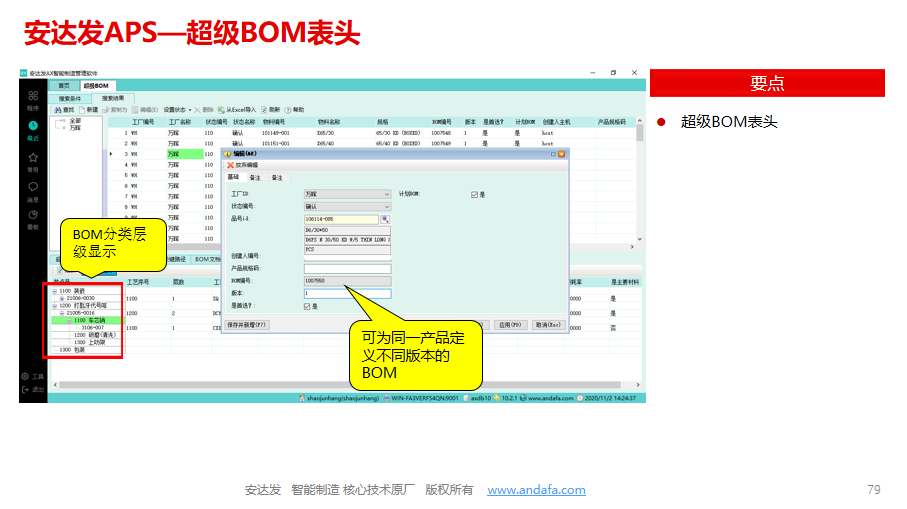The height and width of the screenshot is (509, 907).
Task: Switch to the 搜索结果 tab
Action: tap(113, 98)
